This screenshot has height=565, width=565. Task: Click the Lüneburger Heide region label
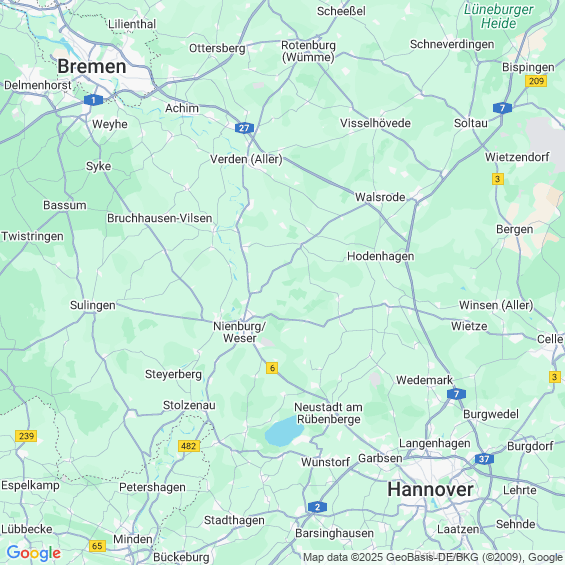(x=498, y=16)
